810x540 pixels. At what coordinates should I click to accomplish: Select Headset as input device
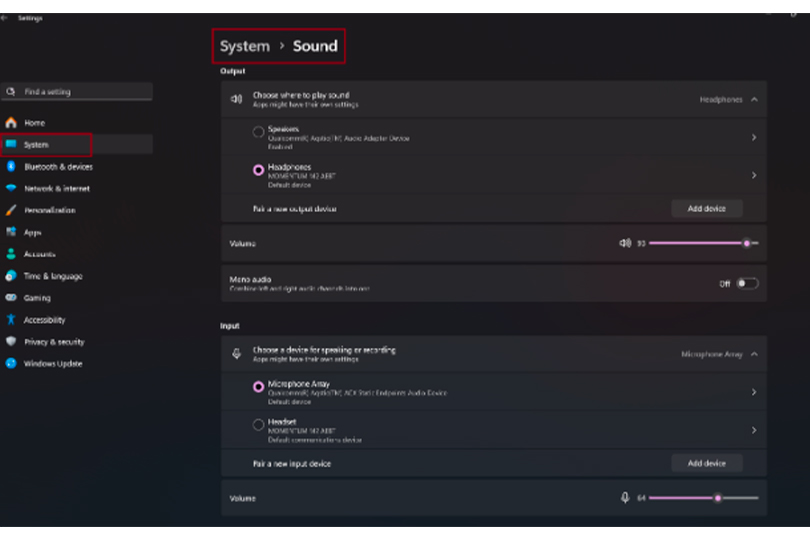pyautogui.click(x=259, y=426)
